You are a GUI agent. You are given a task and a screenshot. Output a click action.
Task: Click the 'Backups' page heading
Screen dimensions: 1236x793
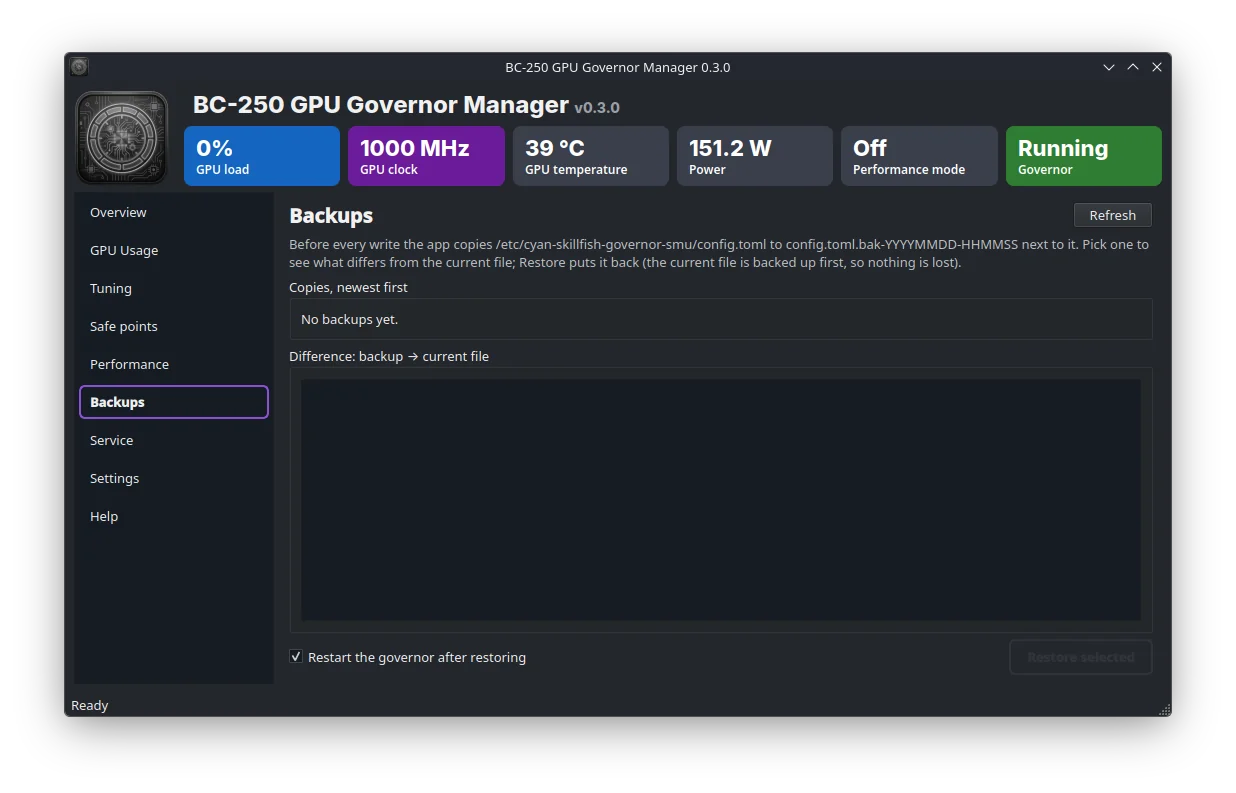pos(331,215)
